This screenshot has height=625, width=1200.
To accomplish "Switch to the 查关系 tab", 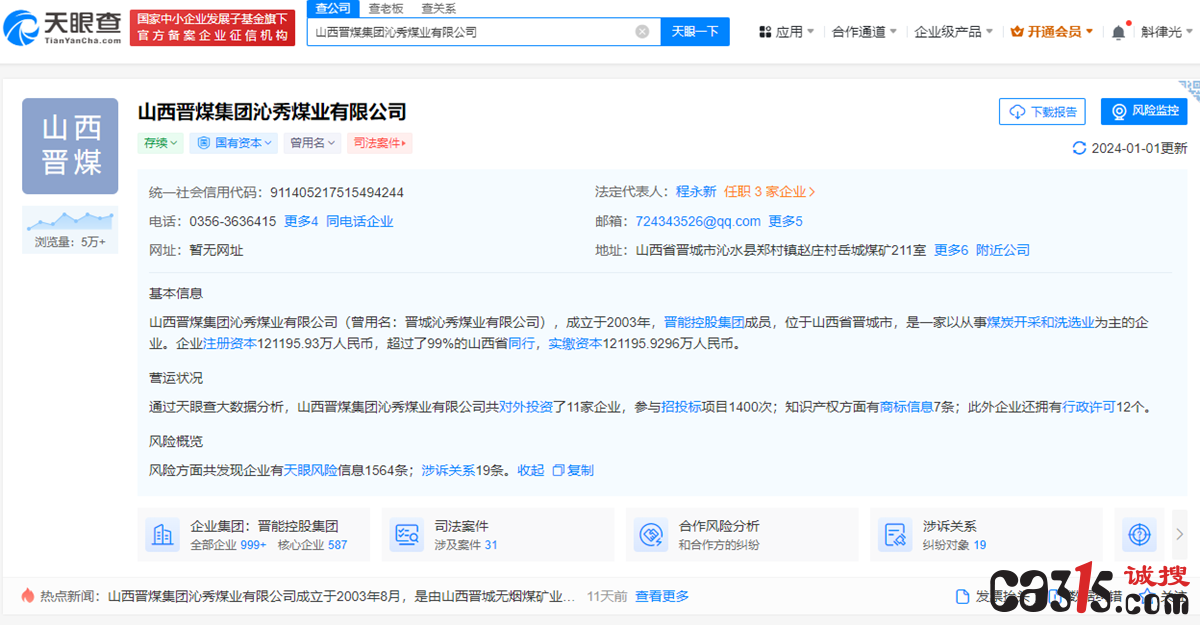I will click(438, 8).
